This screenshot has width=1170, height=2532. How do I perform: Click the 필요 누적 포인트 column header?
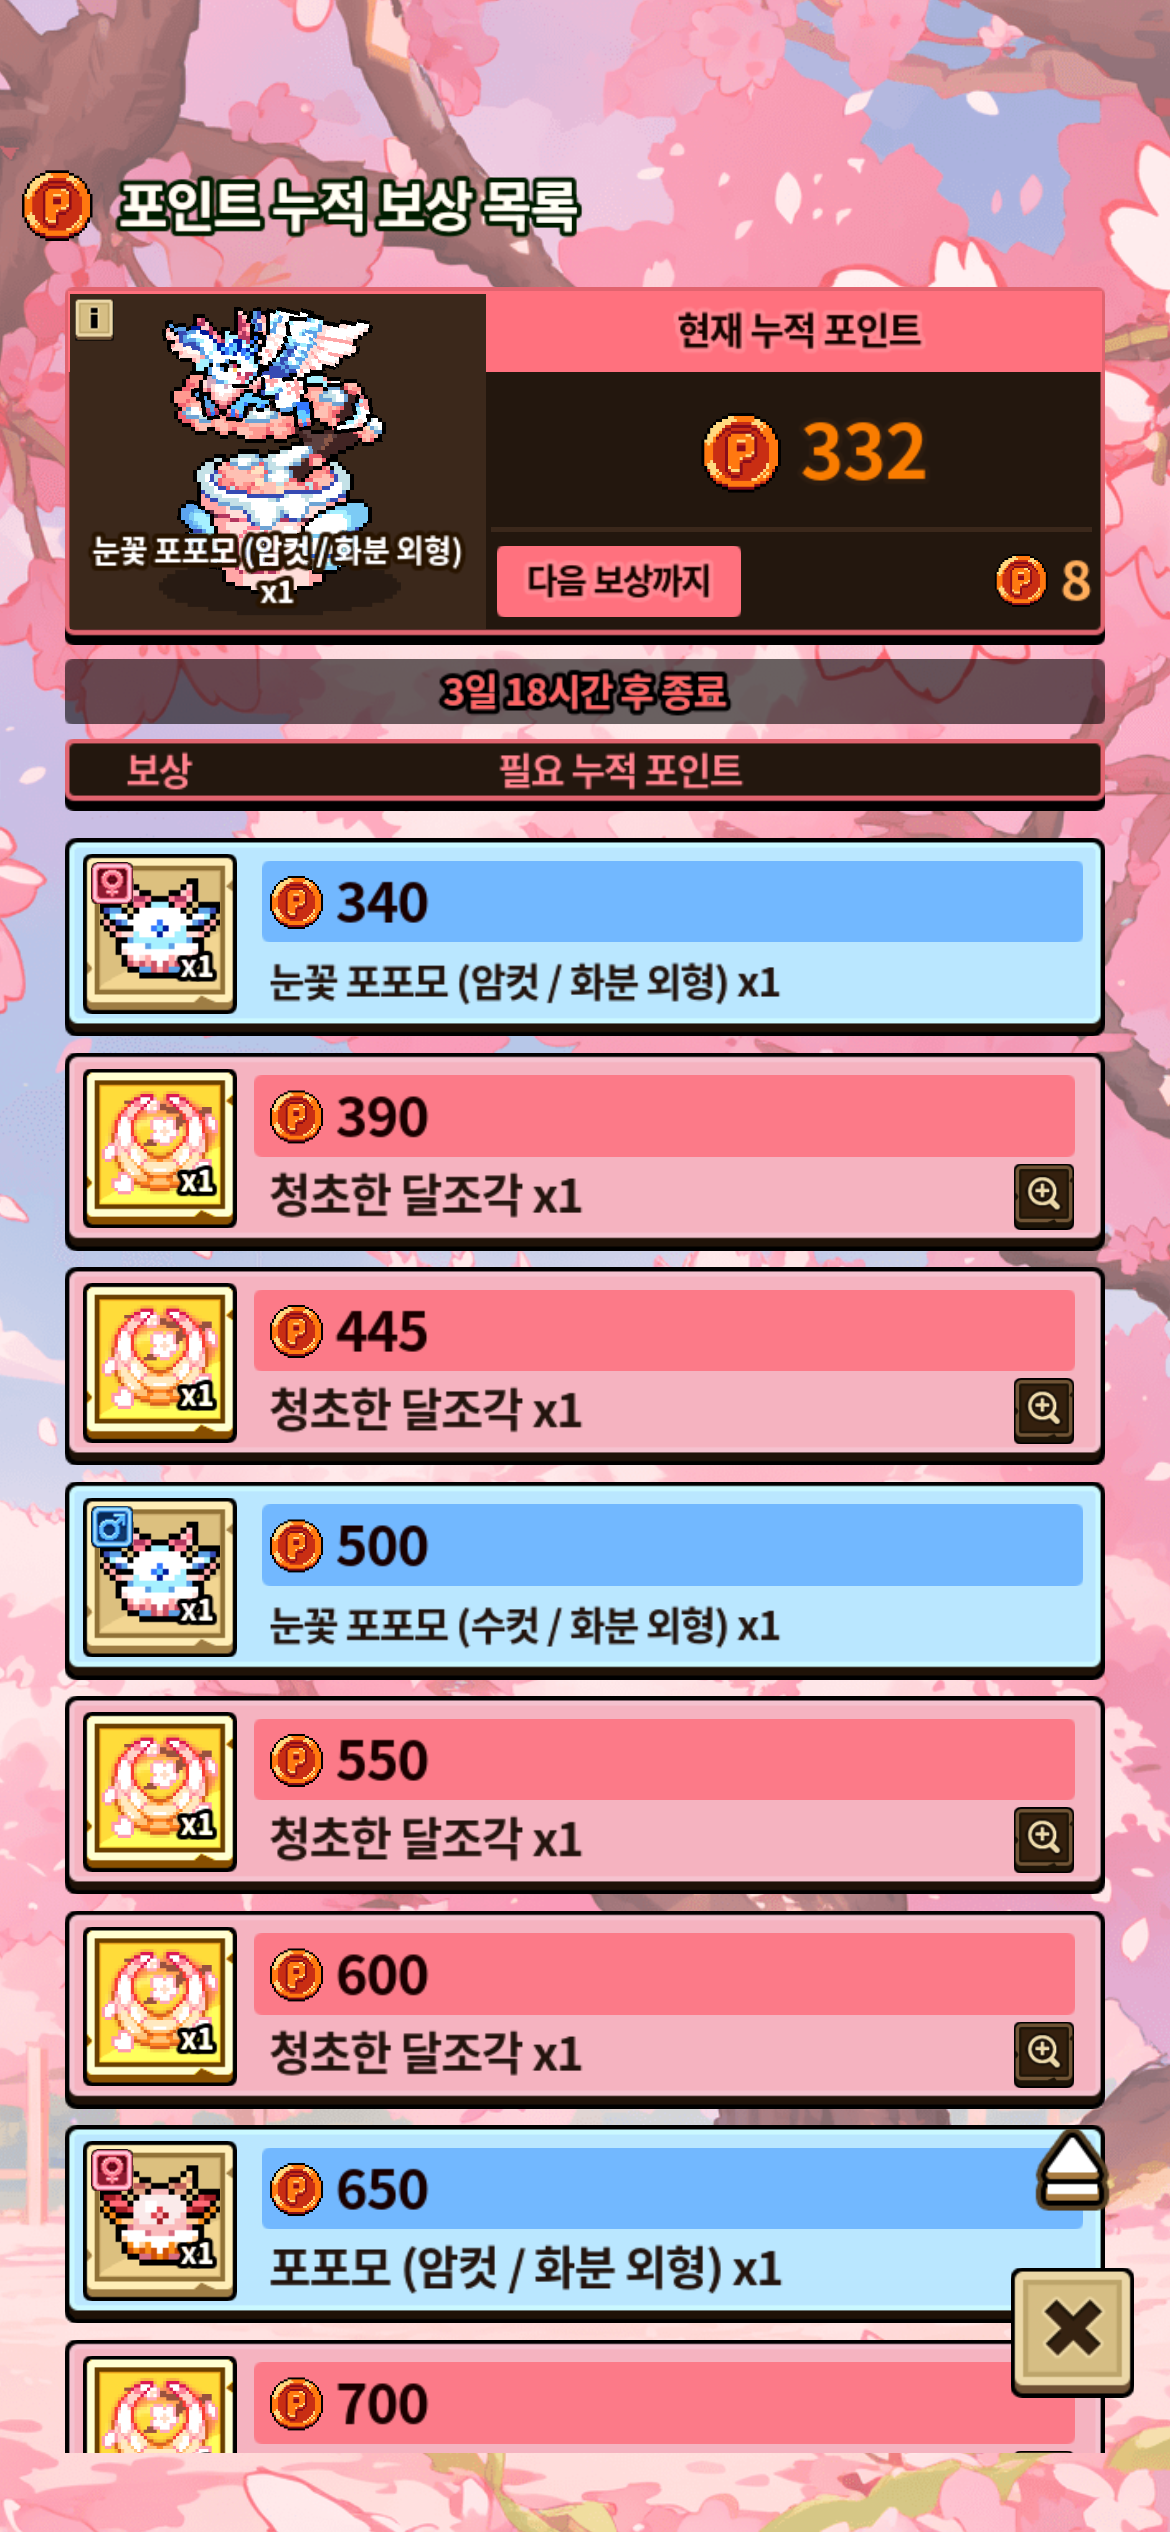621,770
